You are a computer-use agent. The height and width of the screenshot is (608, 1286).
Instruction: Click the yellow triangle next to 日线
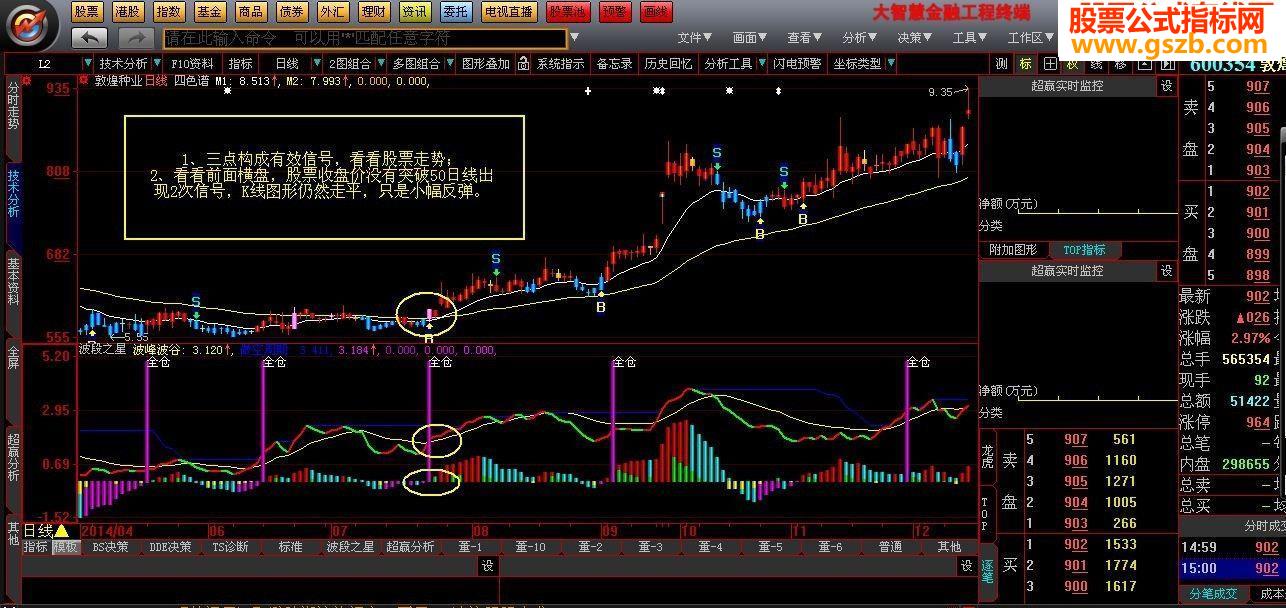[x=61, y=530]
